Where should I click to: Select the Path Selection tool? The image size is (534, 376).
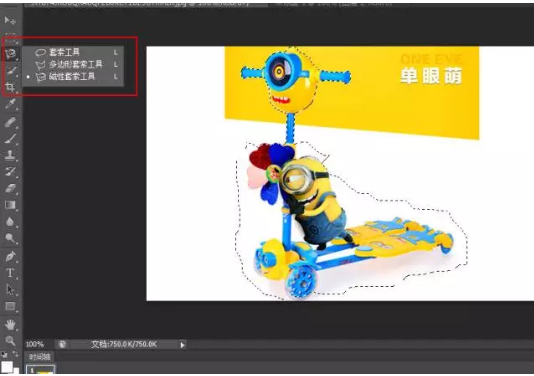[x=11, y=289]
